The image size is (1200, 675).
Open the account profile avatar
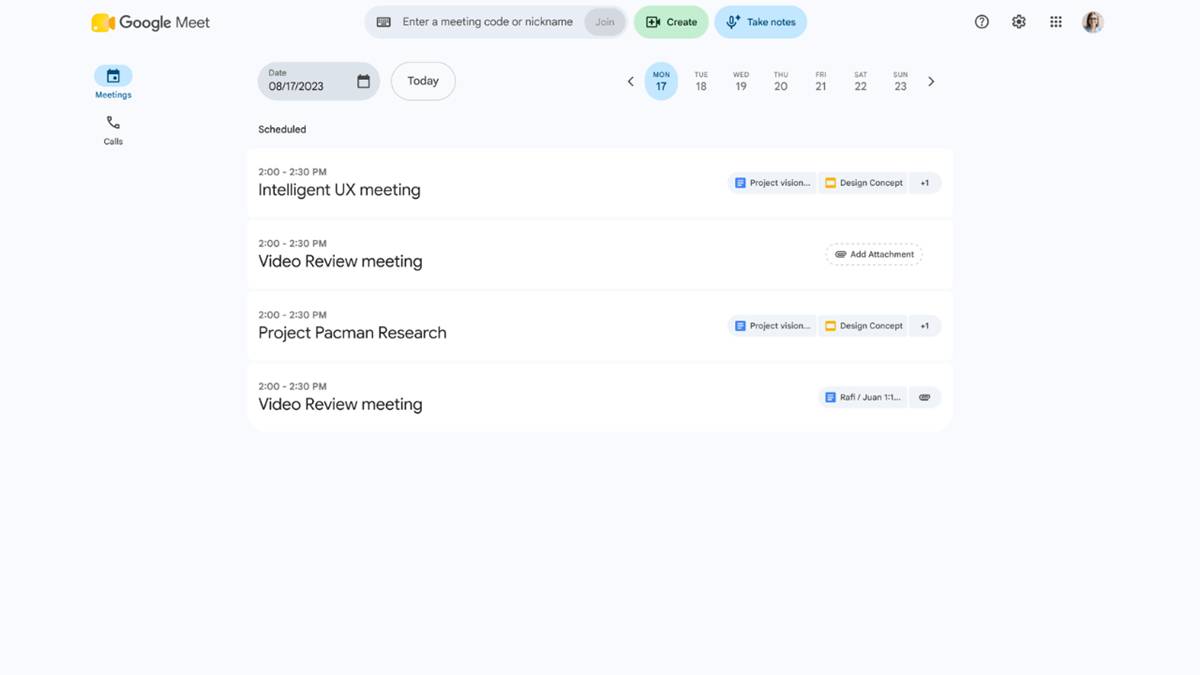(1093, 22)
